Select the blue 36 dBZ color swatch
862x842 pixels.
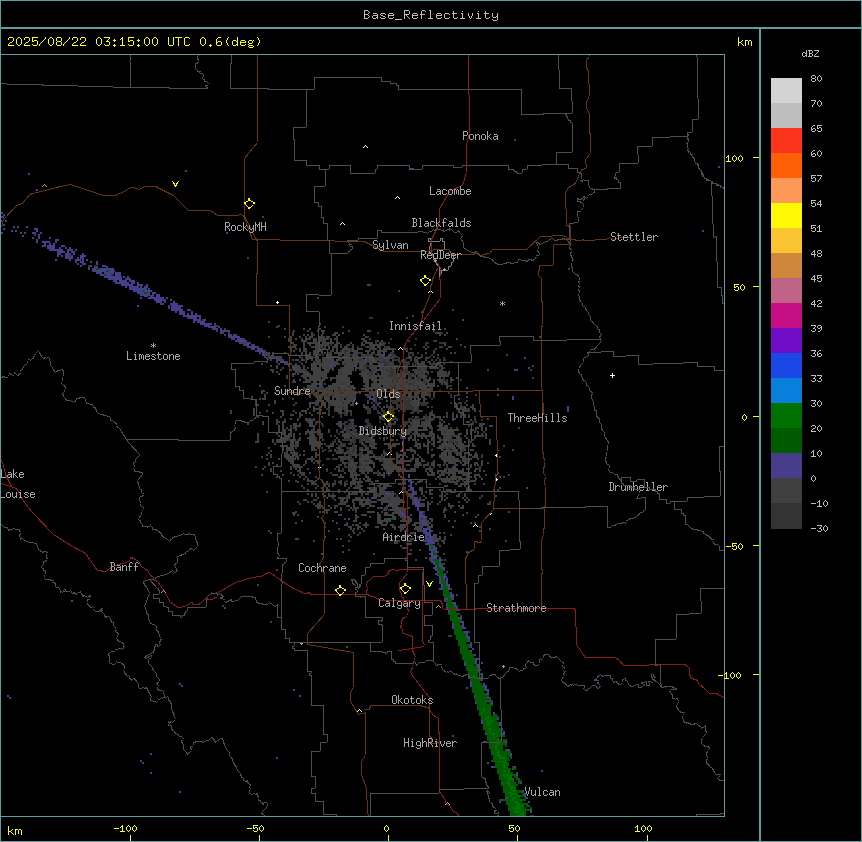tap(786, 365)
